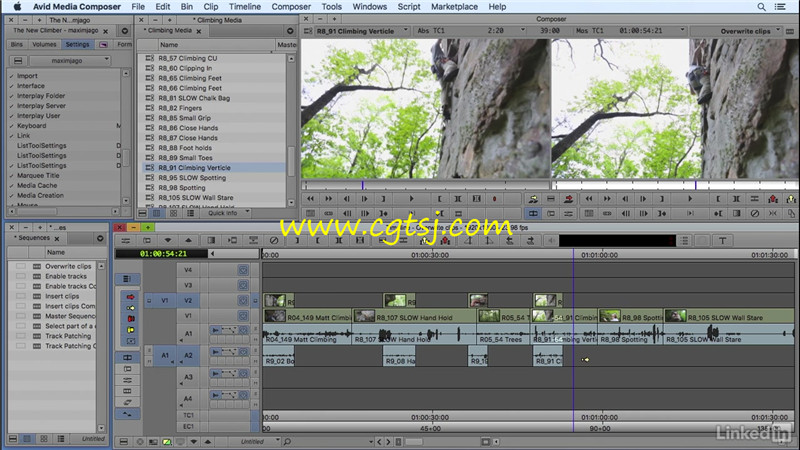The width and height of the screenshot is (800, 450).
Task: Select red Lift/Overwrite segment mode in timeline palette
Action: (131, 296)
